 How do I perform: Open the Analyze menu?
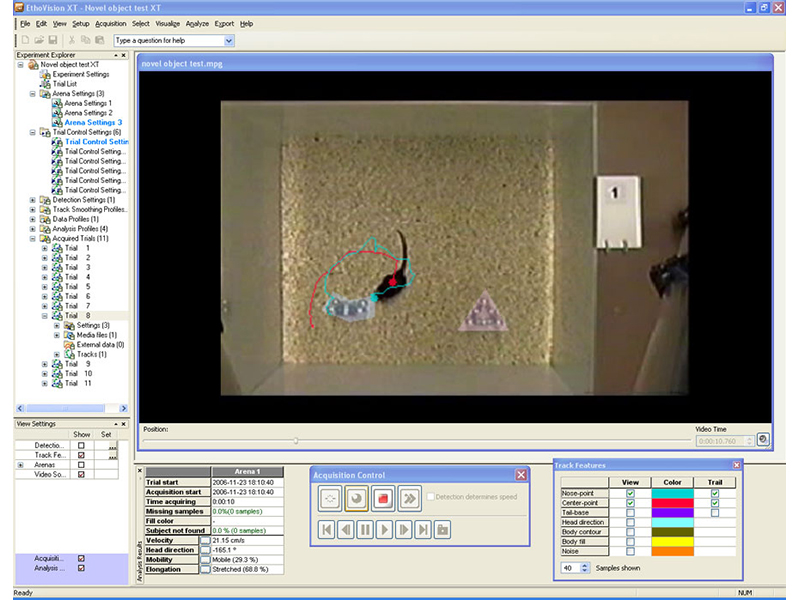point(197,23)
